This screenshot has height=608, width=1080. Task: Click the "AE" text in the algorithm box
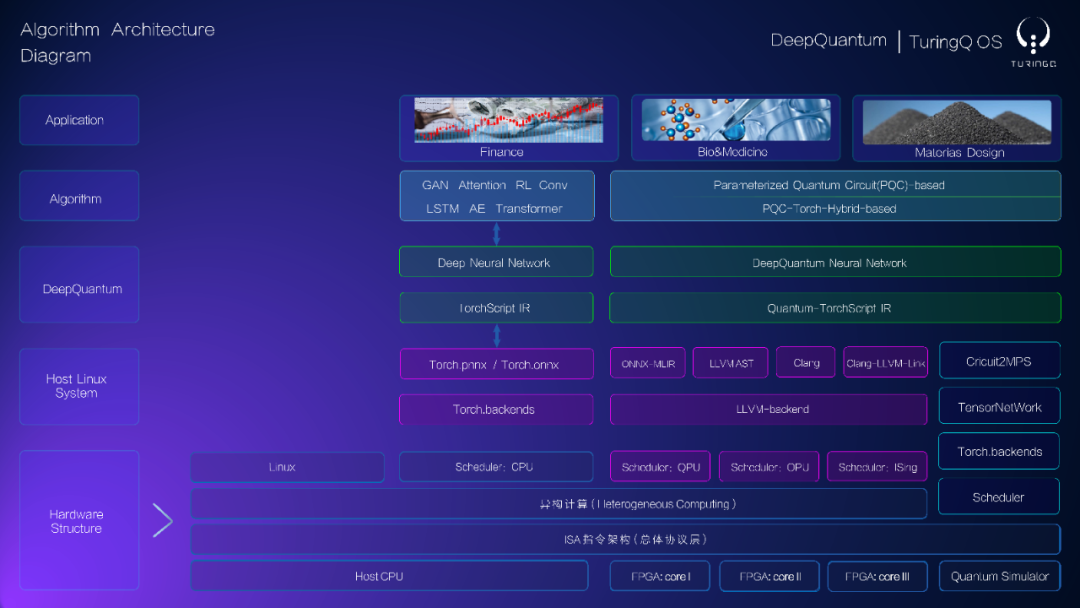coord(477,208)
